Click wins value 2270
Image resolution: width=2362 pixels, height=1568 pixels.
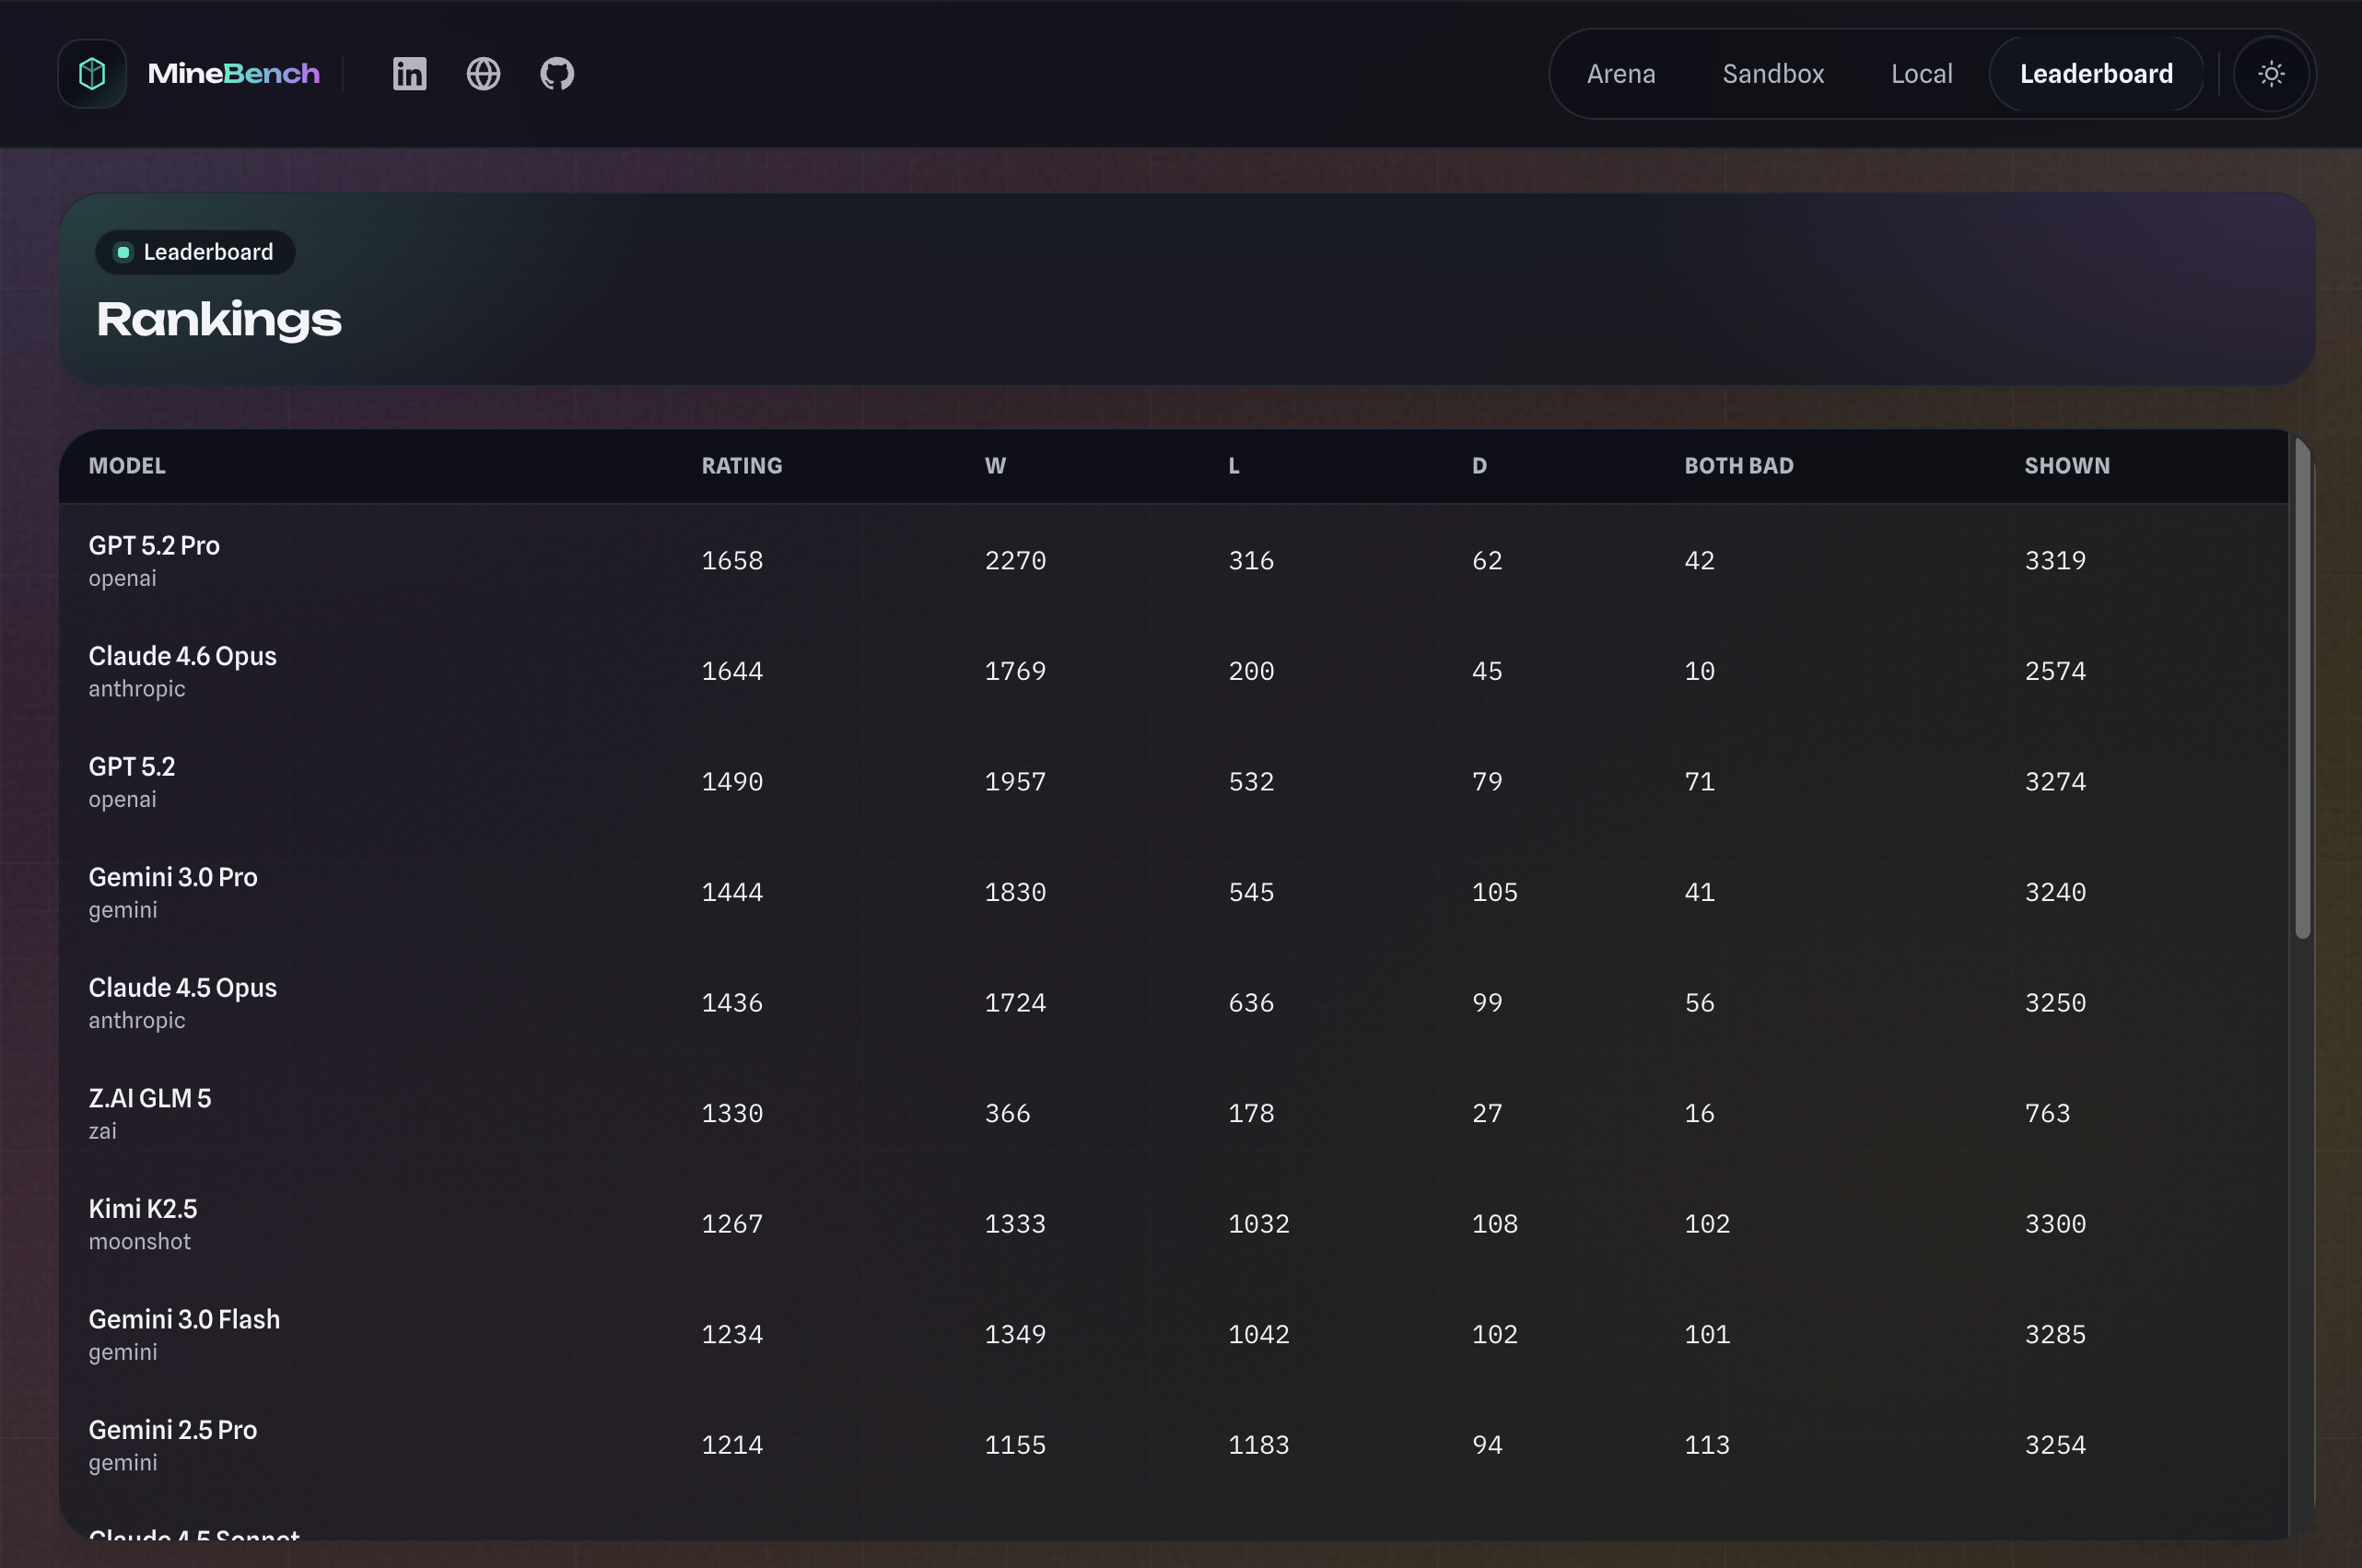click(x=1015, y=560)
